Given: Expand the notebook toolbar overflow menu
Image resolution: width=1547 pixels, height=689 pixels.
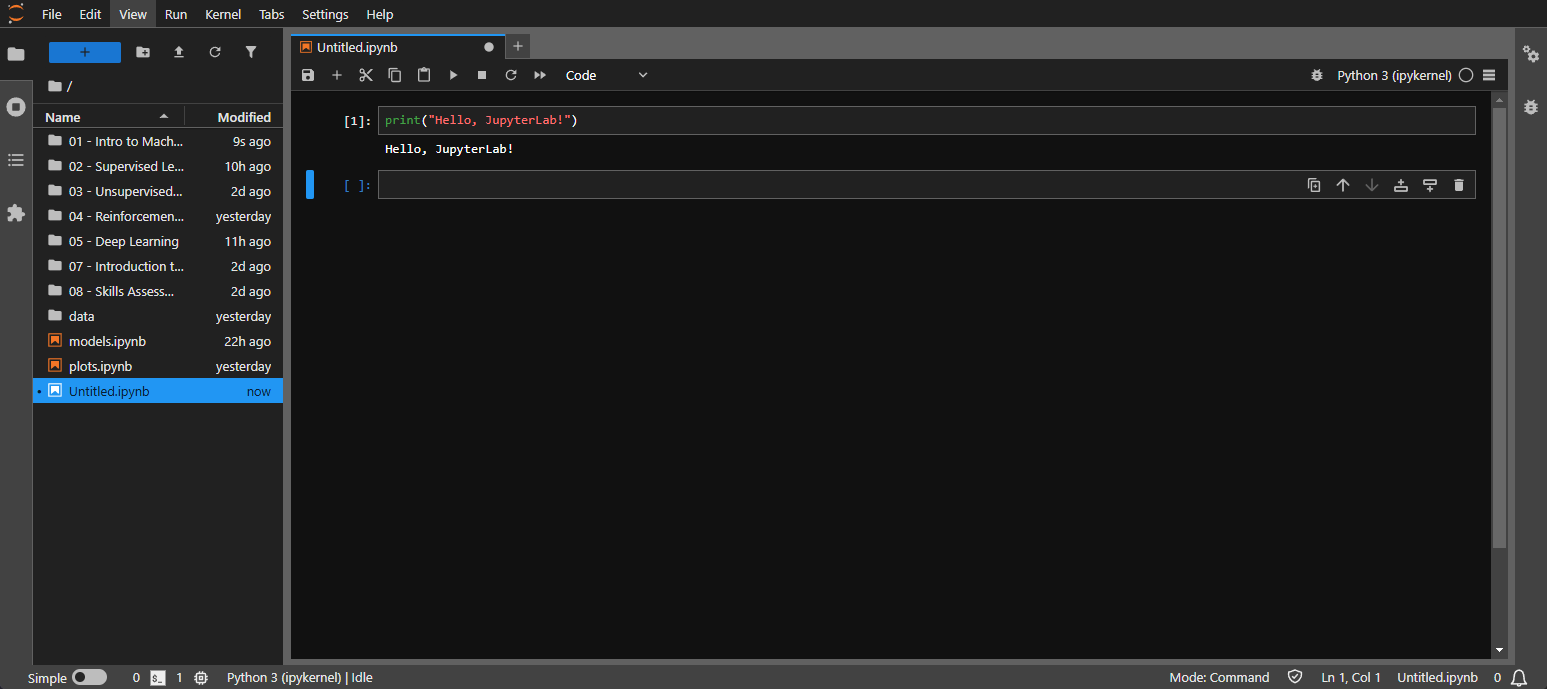Looking at the screenshot, I should coord(1489,75).
